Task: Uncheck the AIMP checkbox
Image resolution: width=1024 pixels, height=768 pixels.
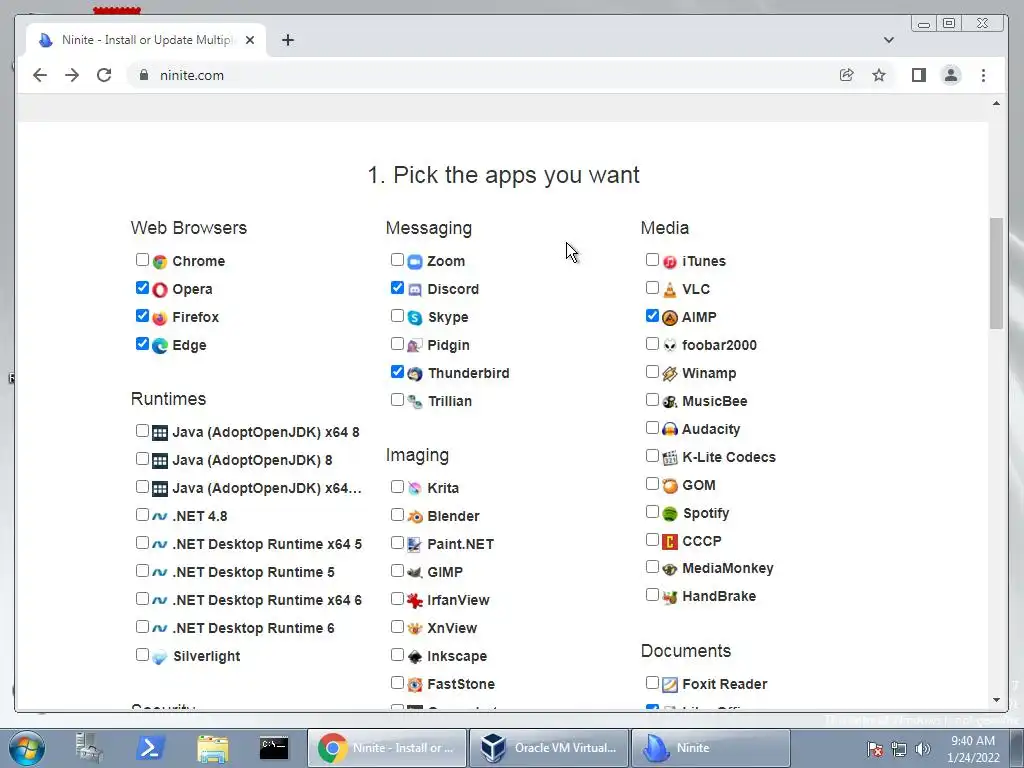Action: [652, 316]
